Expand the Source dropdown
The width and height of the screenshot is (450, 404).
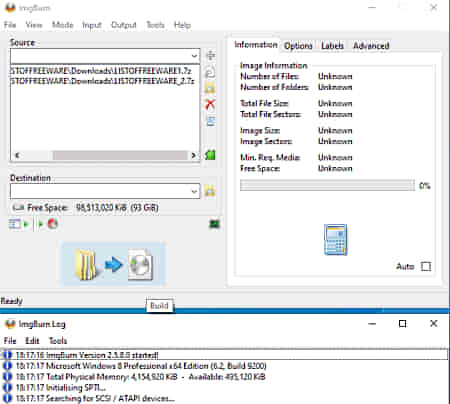[194, 56]
